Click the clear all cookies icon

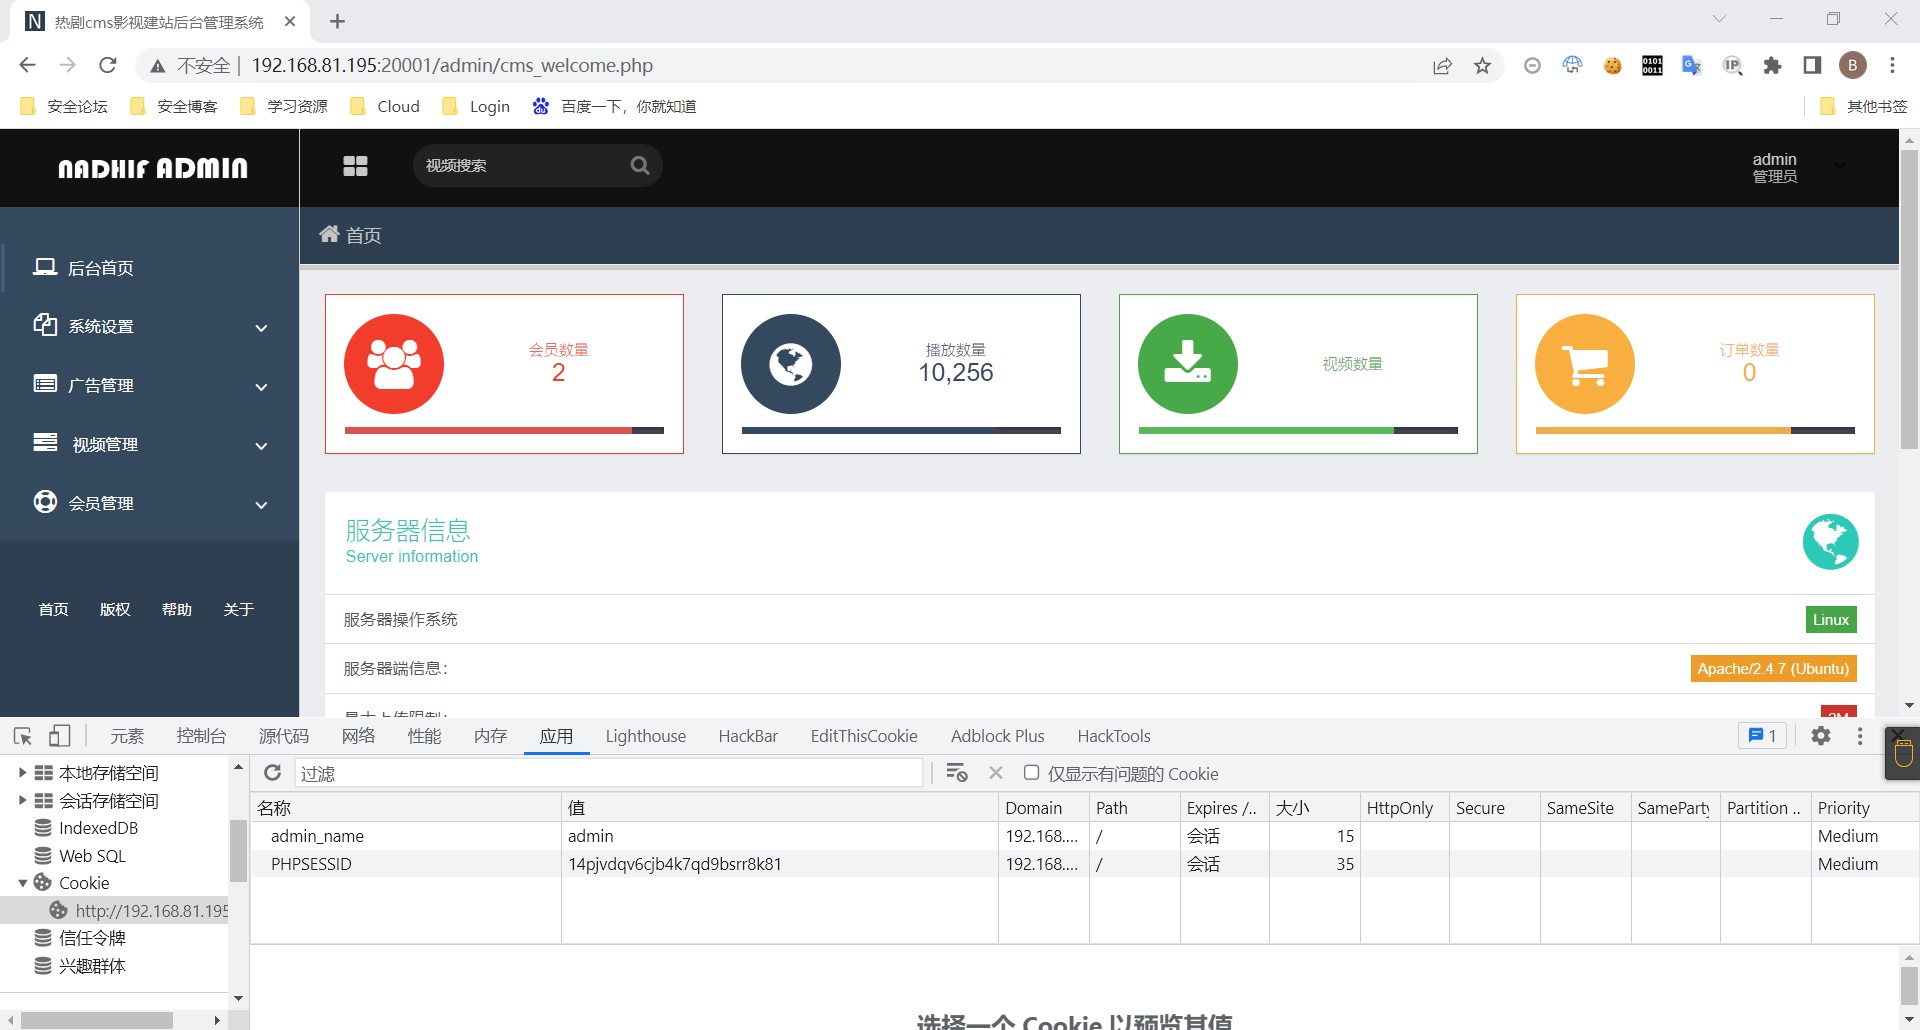(957, 773)
